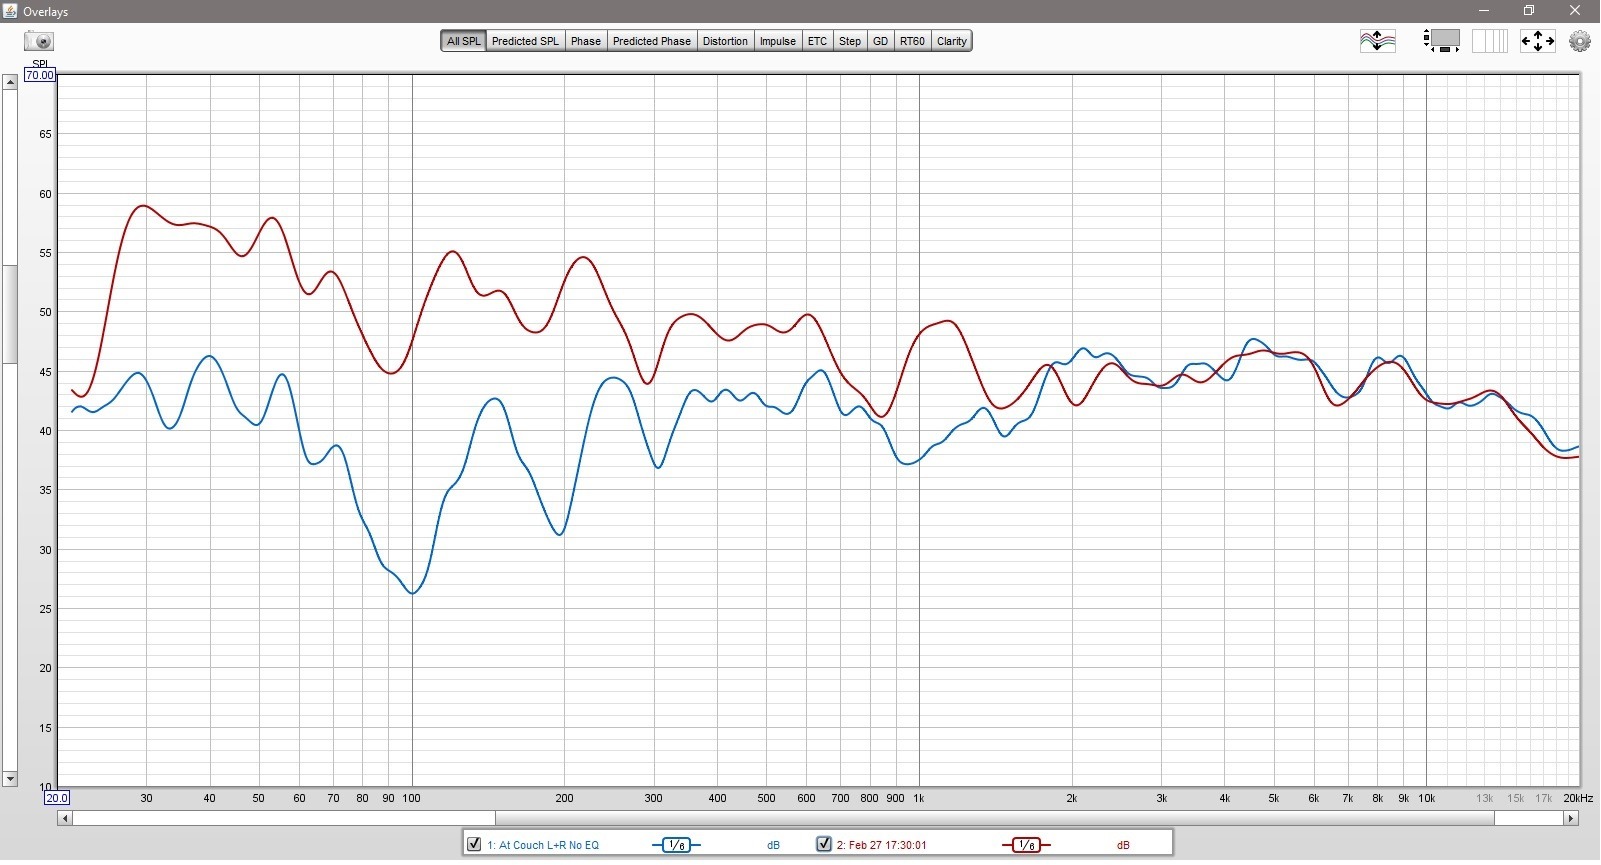The height and width of the screenshot is (865, 1601).
Task: Show the Impulse tab
Action: click(778, 41)
